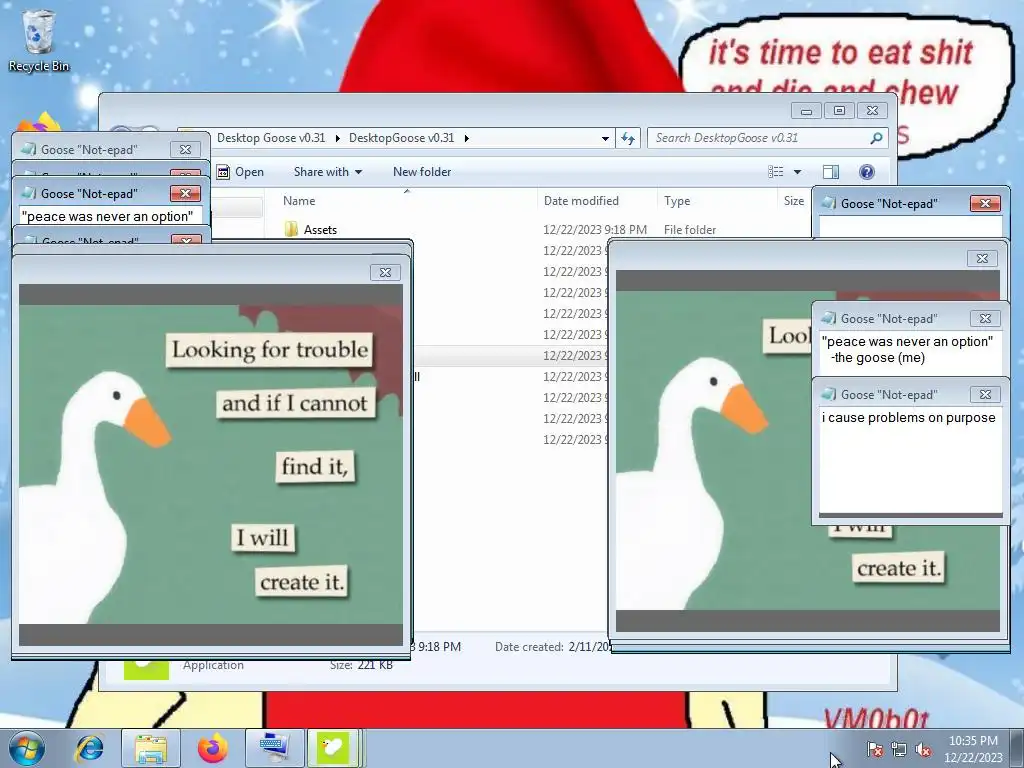Click "i cause problems on purpose" text
1024x768 pixels.
[x=908, y=417]
